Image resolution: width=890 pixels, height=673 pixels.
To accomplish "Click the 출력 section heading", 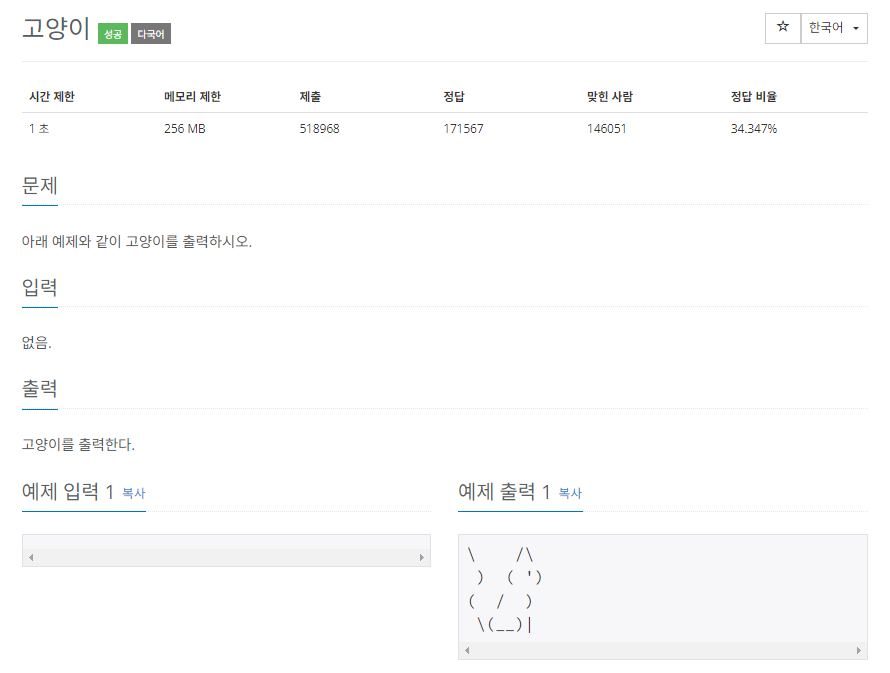I will [40, 389].
